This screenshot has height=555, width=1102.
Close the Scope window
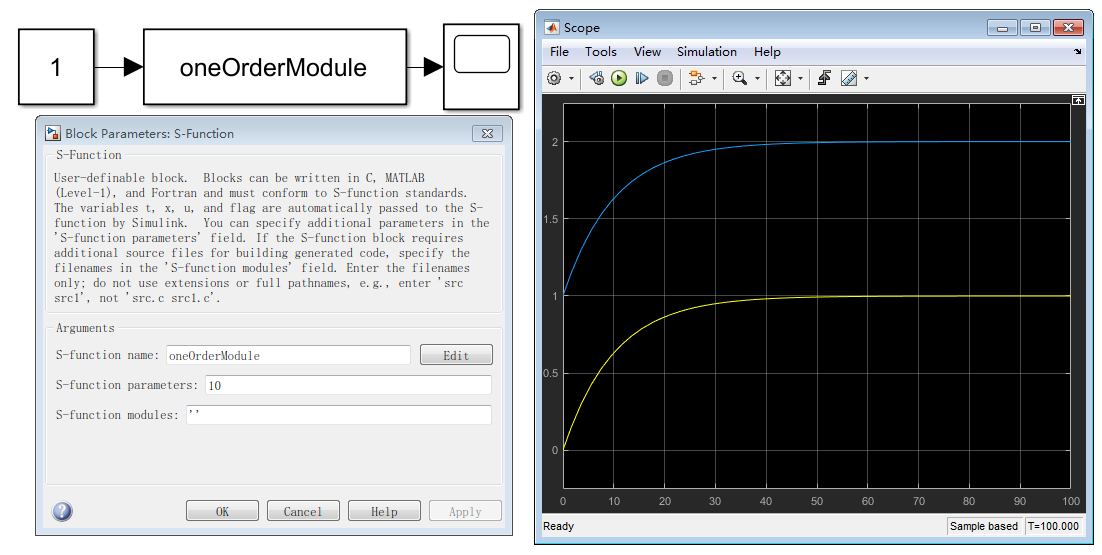1068,28
